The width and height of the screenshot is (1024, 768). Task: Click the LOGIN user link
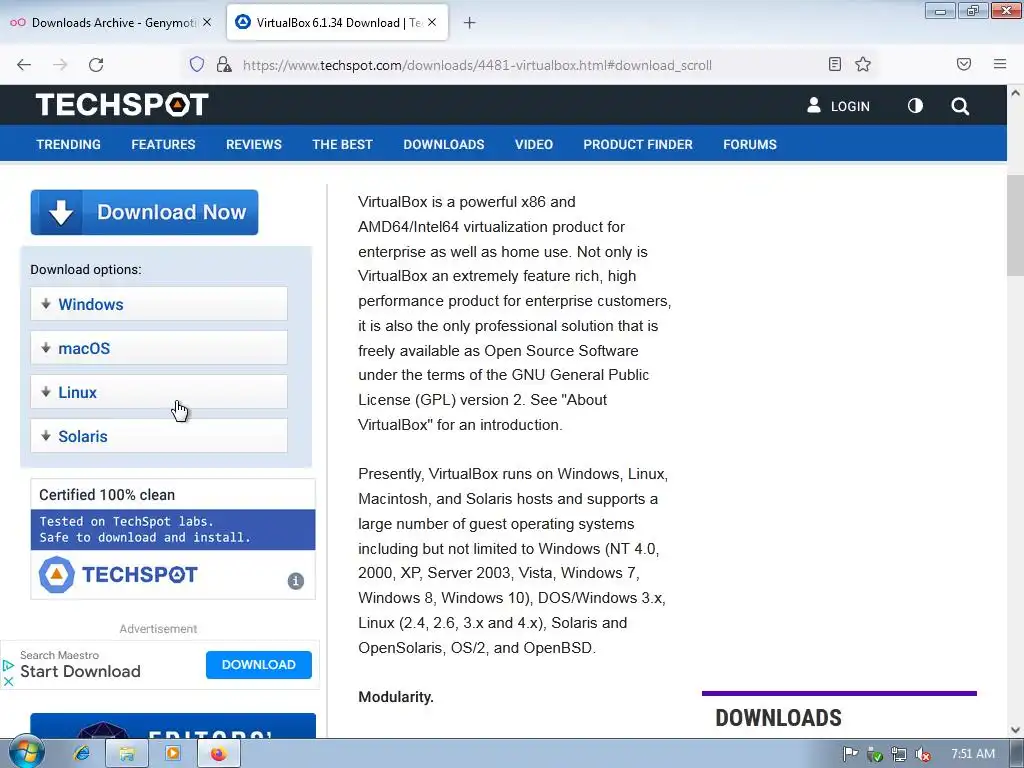click(x=838, y=106)
